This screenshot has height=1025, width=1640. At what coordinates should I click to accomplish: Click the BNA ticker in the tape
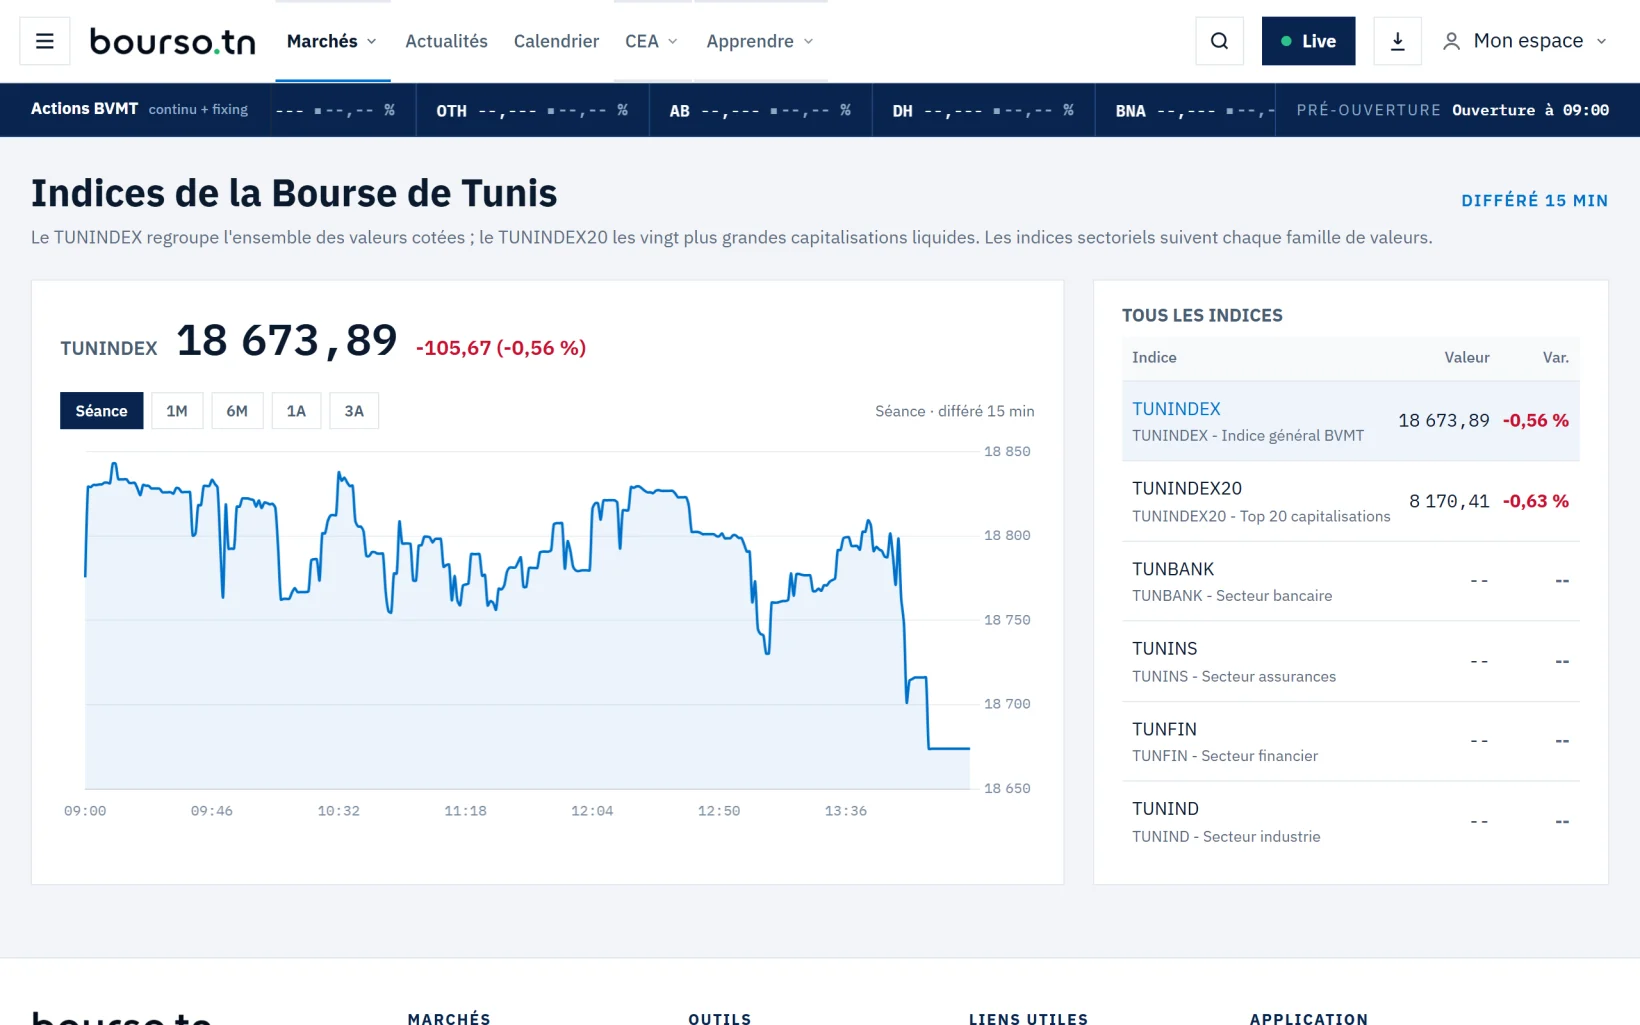[1186, 110]
